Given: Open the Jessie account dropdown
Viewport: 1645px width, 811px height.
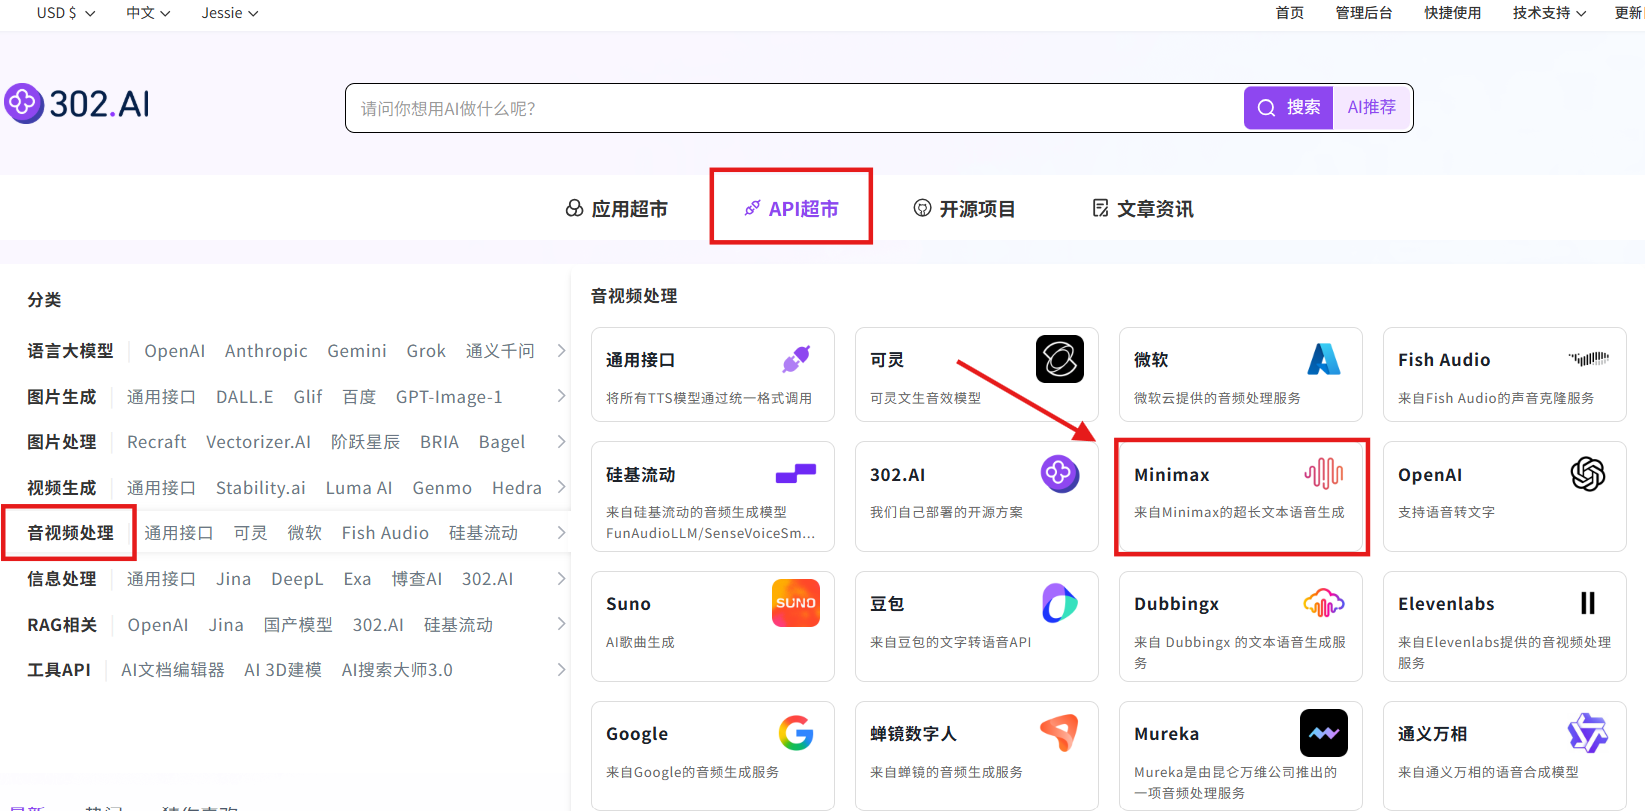Looking at the screenshot, I should click(230, 13).
